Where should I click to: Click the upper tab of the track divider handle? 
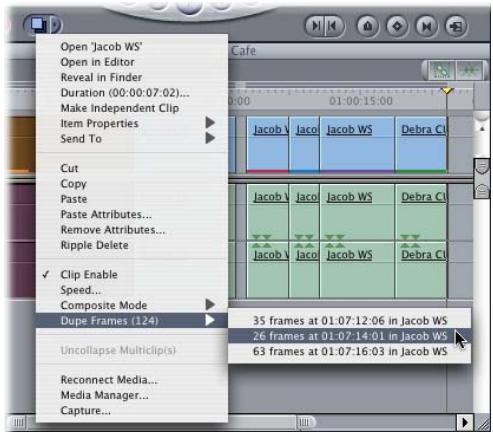(482, 166)
